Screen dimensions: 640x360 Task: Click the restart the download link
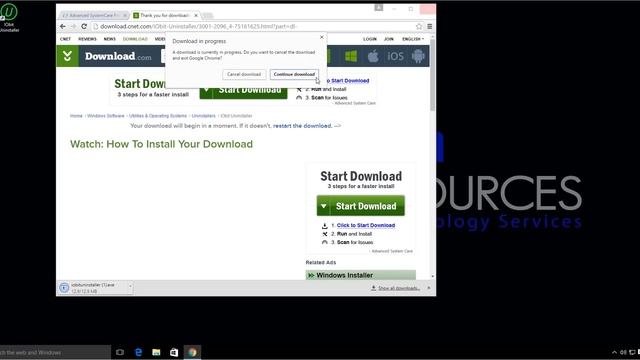302,126
